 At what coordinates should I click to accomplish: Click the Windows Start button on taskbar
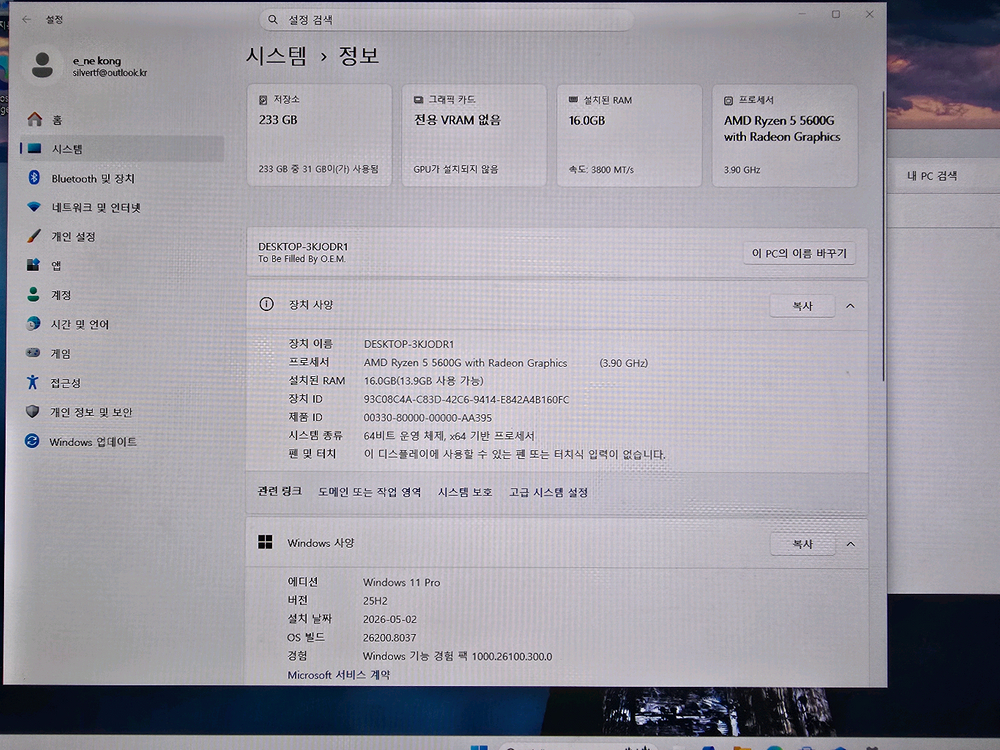[479, 747]
